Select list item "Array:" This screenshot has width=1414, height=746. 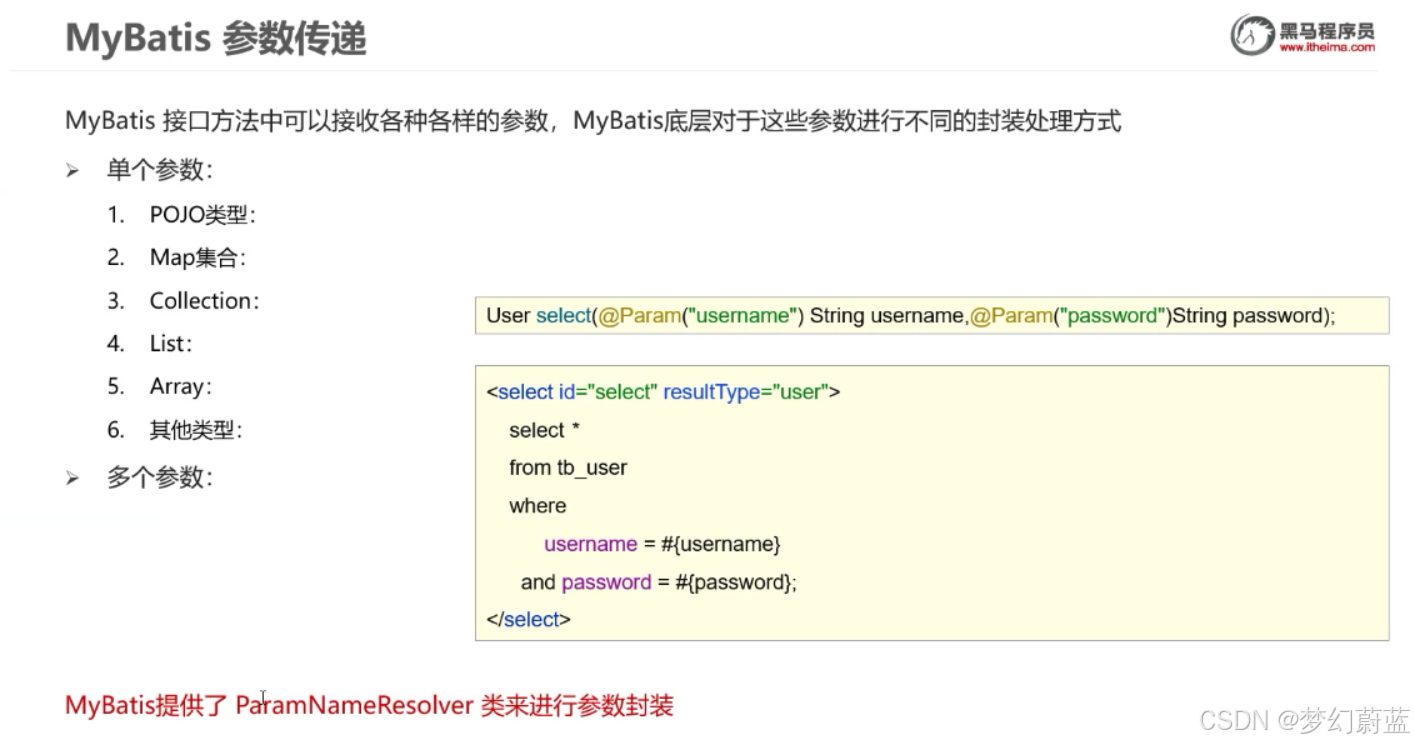[x=181, y=386]
